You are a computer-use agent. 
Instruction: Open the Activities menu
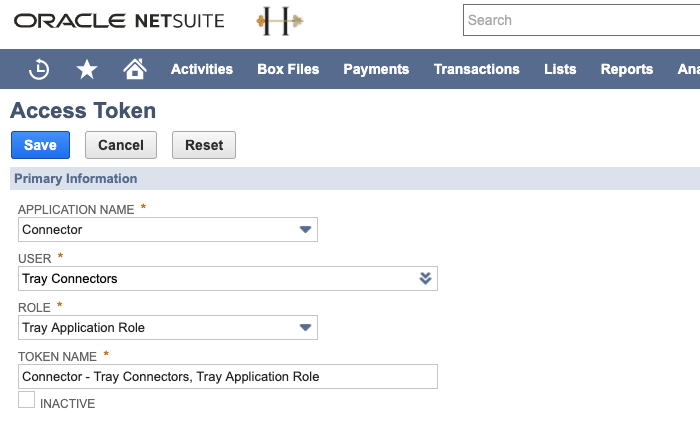(x=202, y=69)
